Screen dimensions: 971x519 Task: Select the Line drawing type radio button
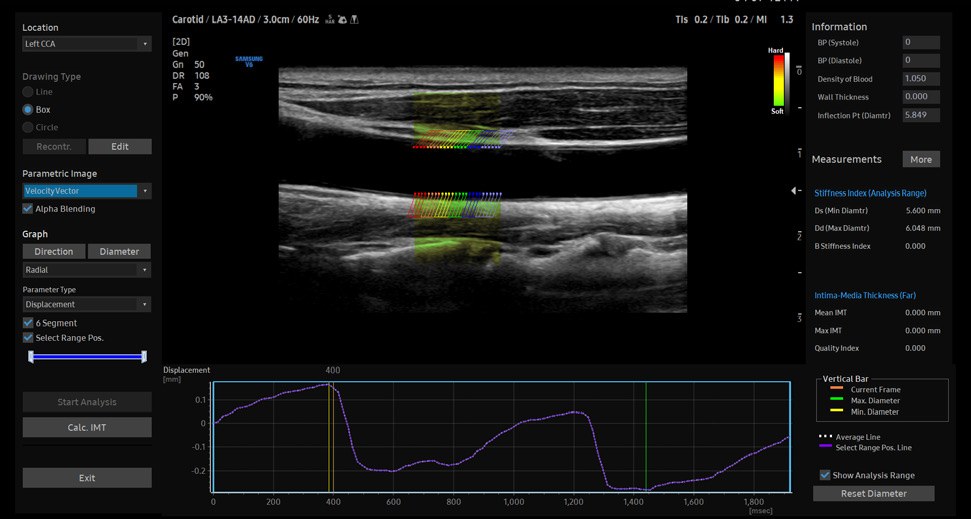point(28,92)
